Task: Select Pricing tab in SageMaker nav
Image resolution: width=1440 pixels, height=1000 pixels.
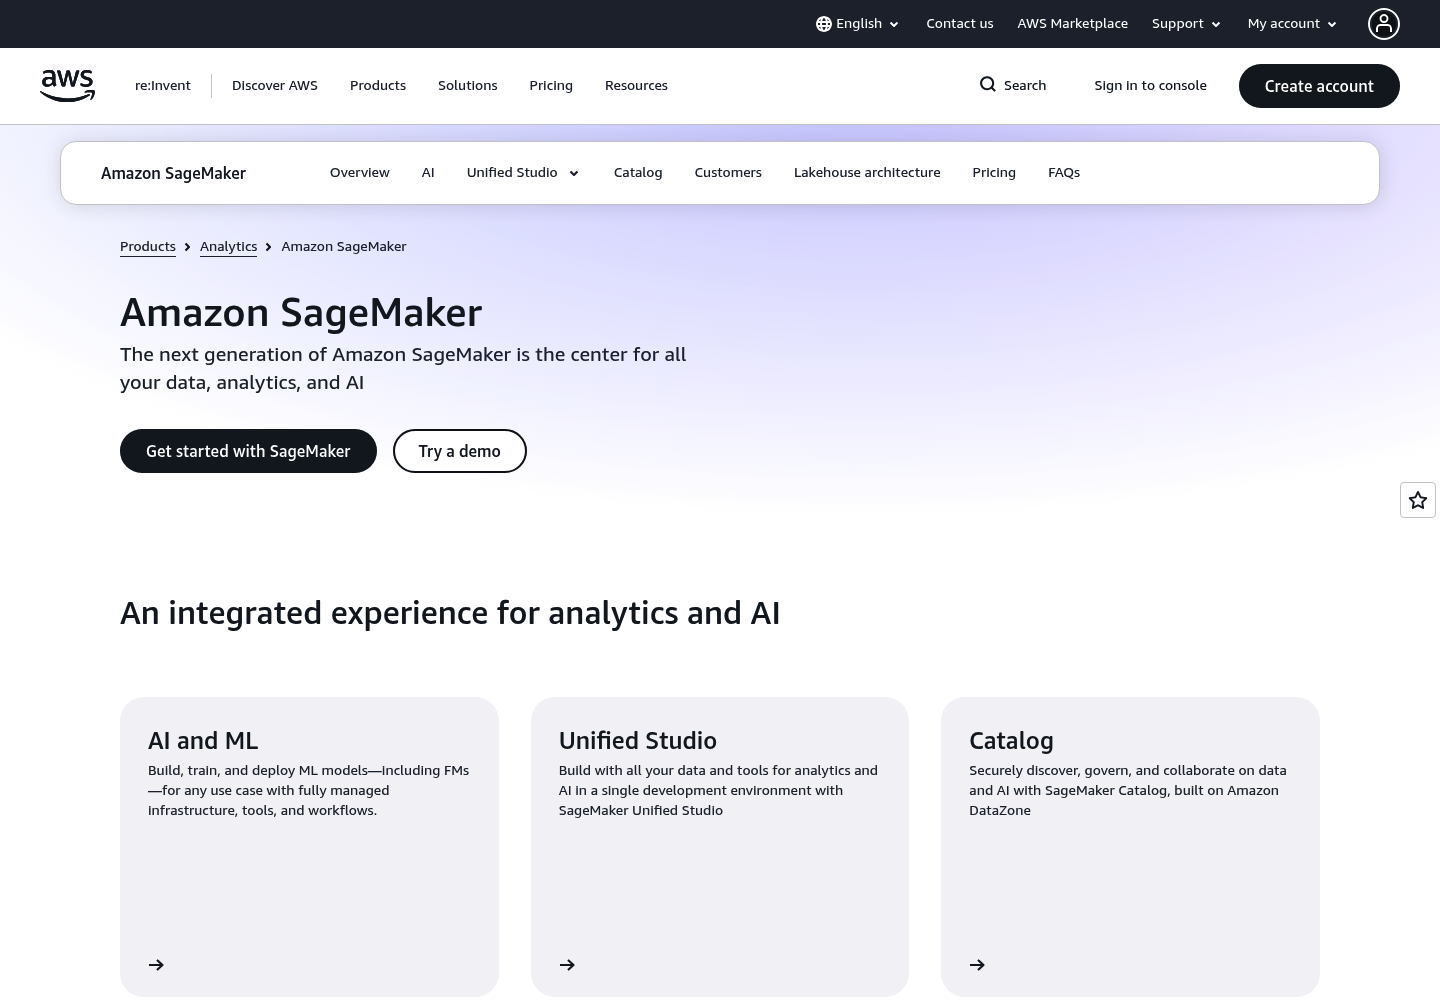Action: pos(994,173)
